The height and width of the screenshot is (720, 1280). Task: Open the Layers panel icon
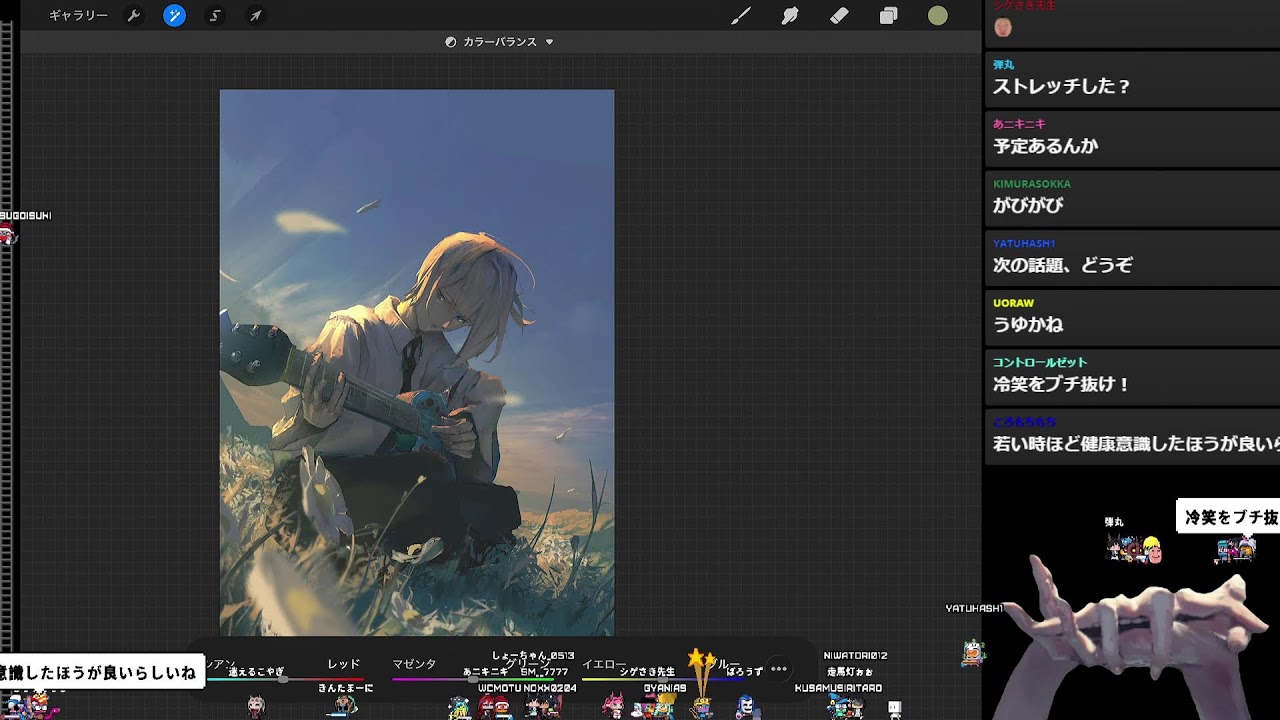888,16
